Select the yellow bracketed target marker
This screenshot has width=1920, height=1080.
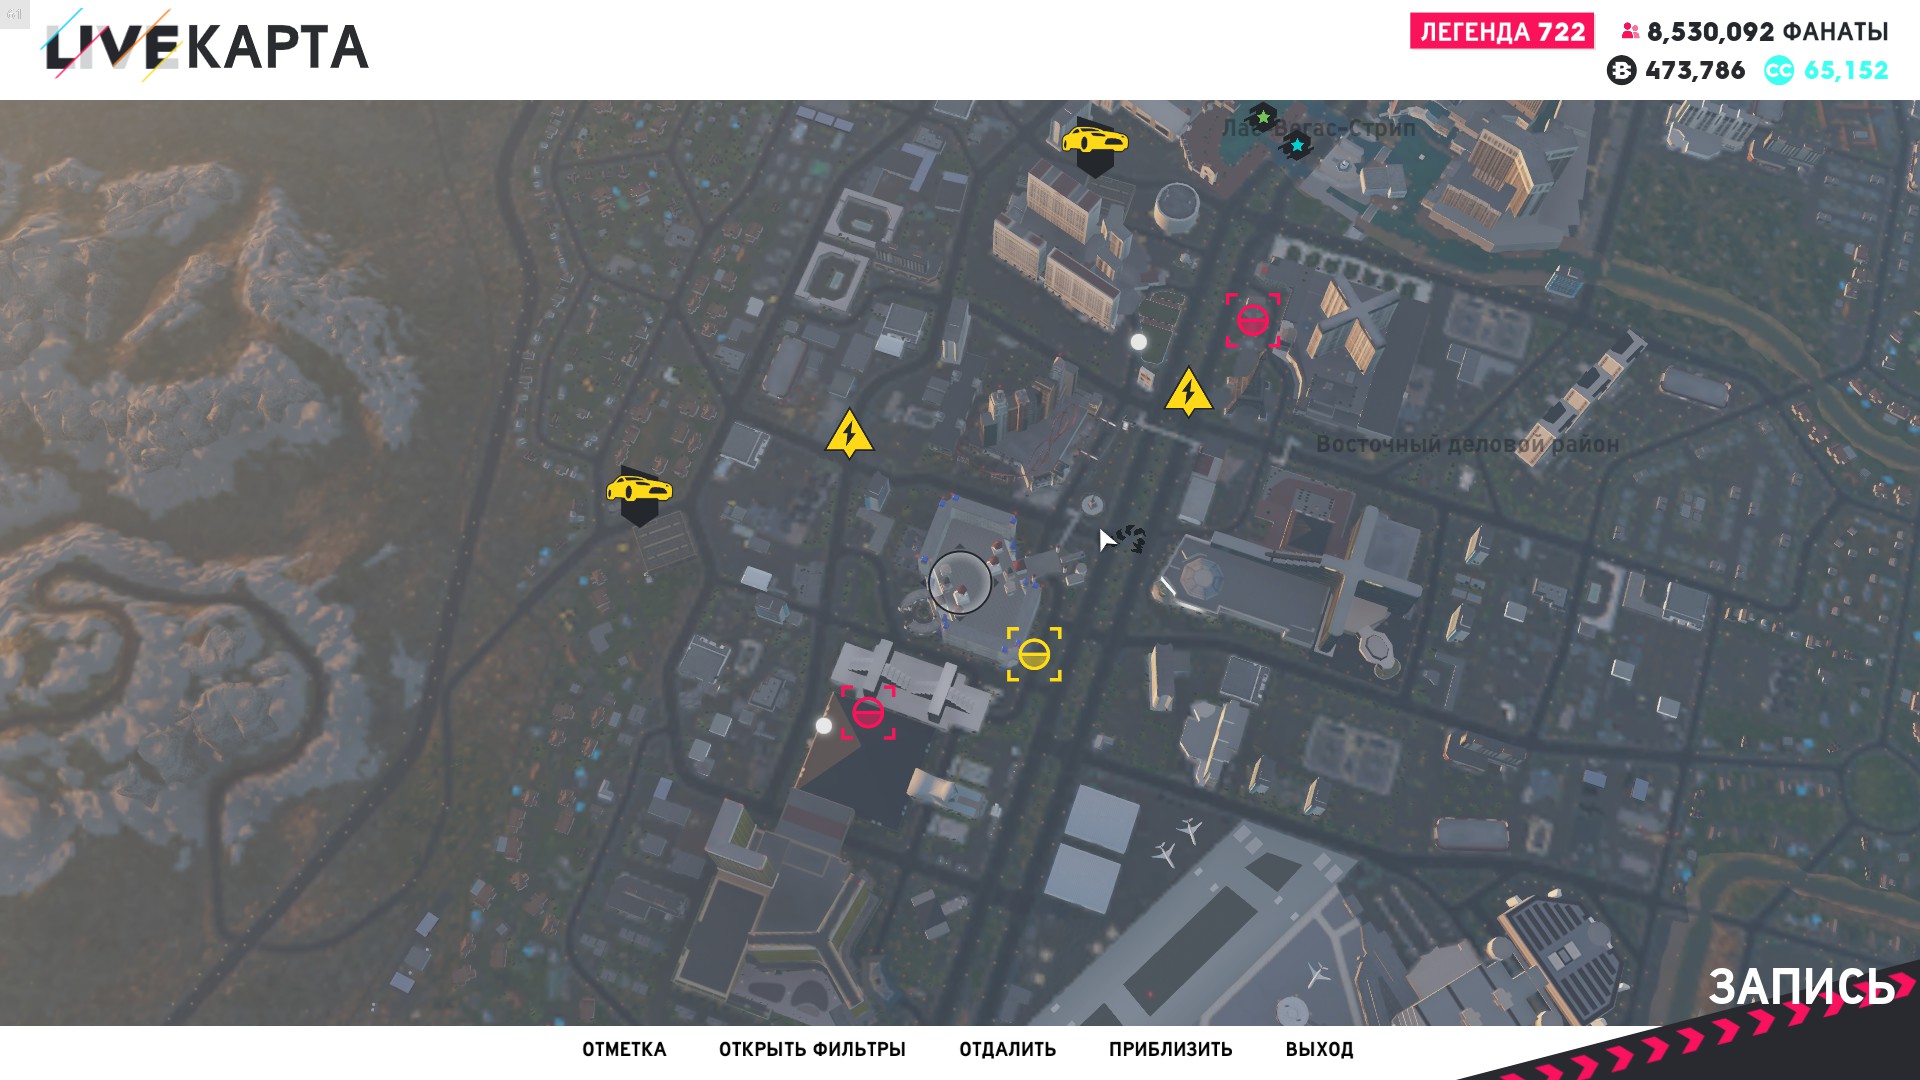point(1034,655)
